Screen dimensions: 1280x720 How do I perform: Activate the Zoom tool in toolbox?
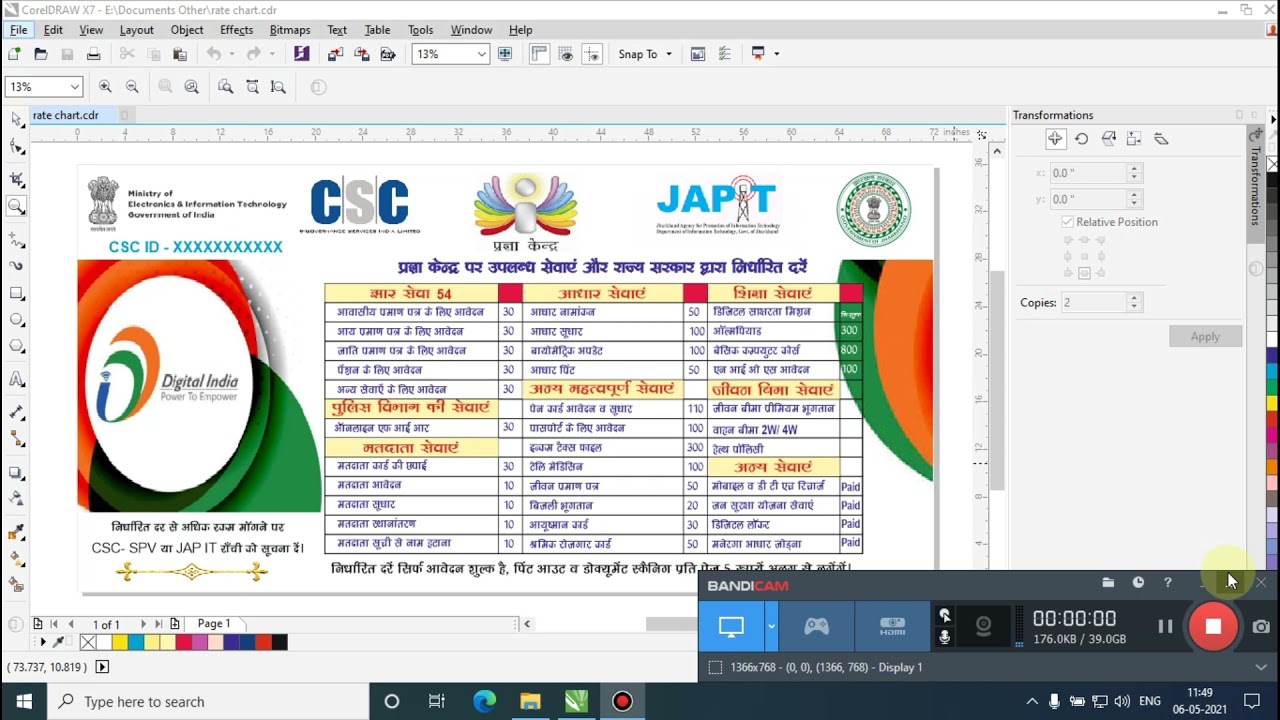tap(16, 206)
